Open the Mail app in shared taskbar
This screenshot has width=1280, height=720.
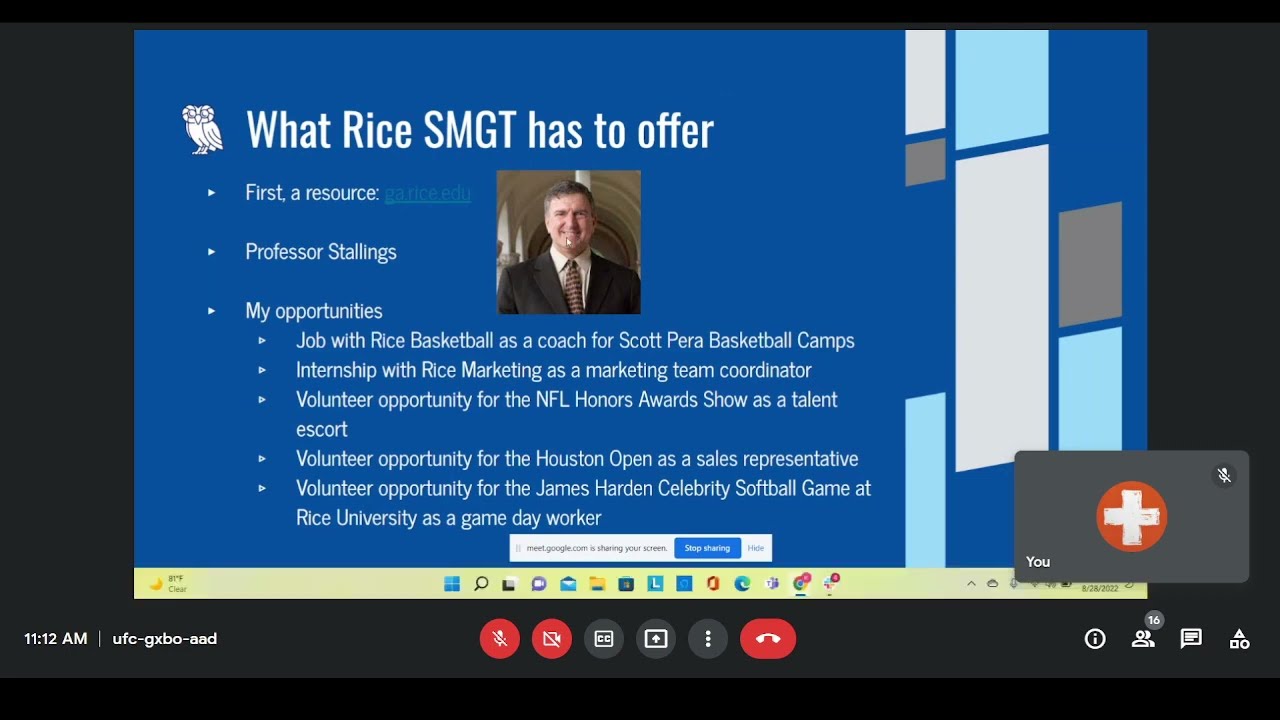pos(568,584)
